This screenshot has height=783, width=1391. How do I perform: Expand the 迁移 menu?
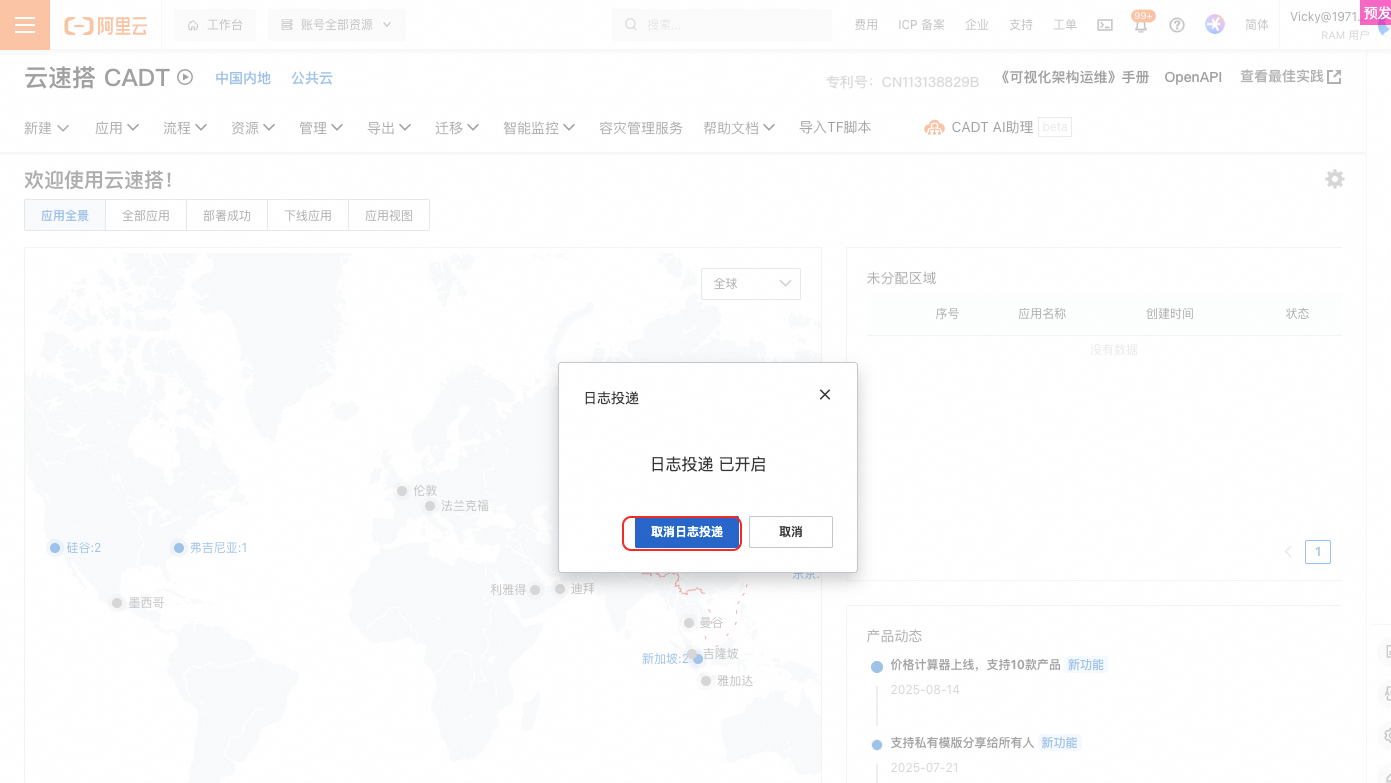point(457,128)
